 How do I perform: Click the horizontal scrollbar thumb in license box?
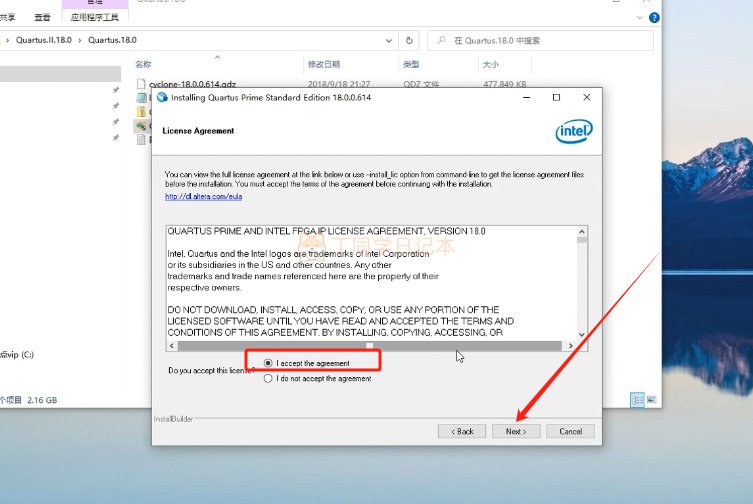click(x=369, y=346)
